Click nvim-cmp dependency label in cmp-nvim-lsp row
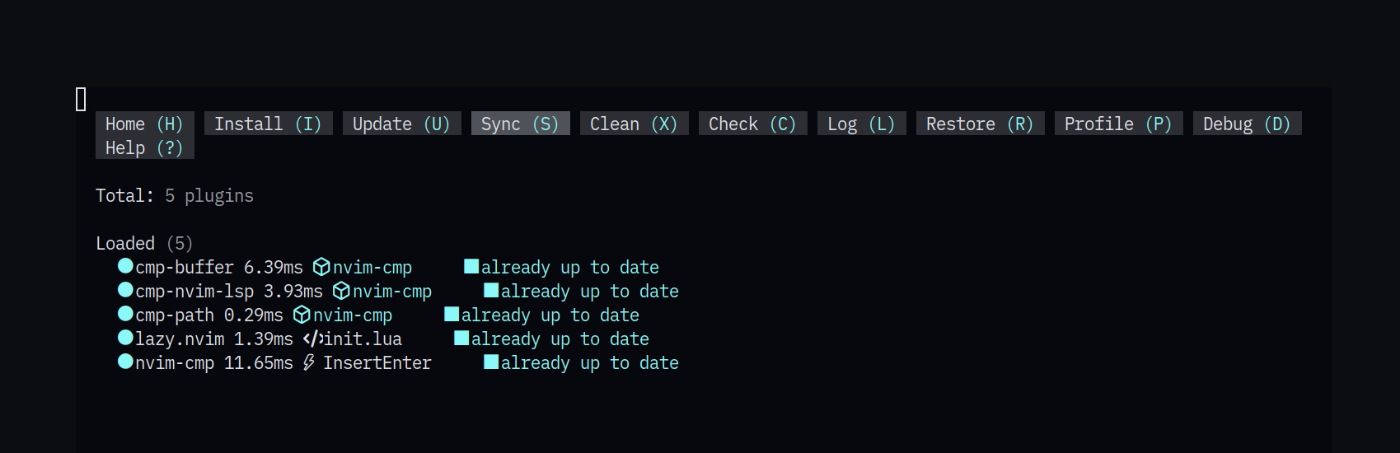 [392, 291]
